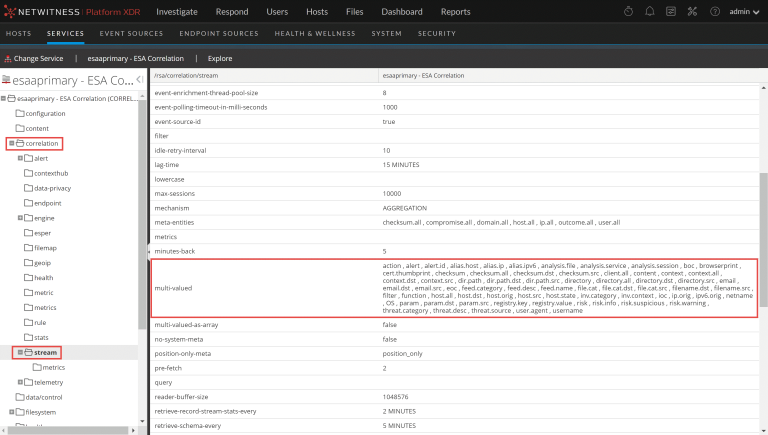Click the filemap folder icon
768x435 pixels.
pos(28,248)
